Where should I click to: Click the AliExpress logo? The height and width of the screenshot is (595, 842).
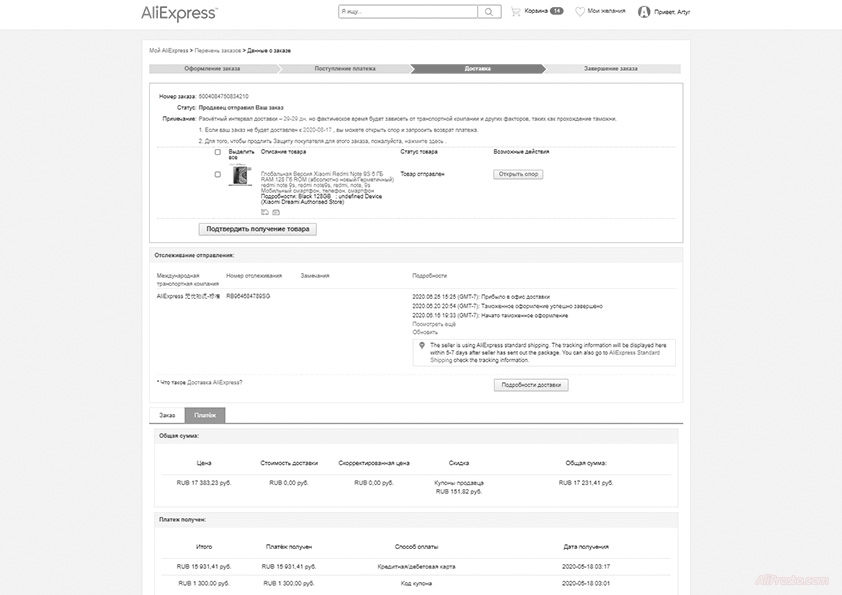[179, 12]
